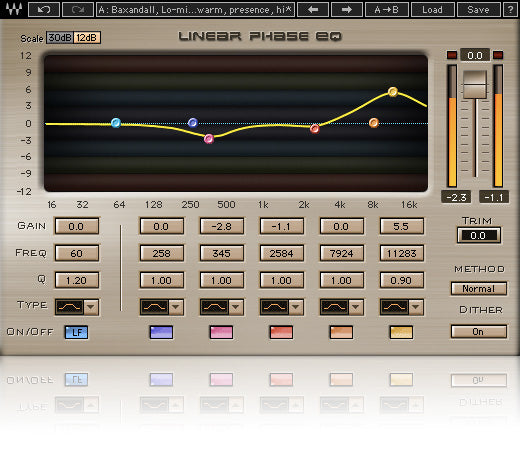Click the LF band filter shape icon
Screen dimensions: 520x450
pyautogui.click(x=69, y=307)
